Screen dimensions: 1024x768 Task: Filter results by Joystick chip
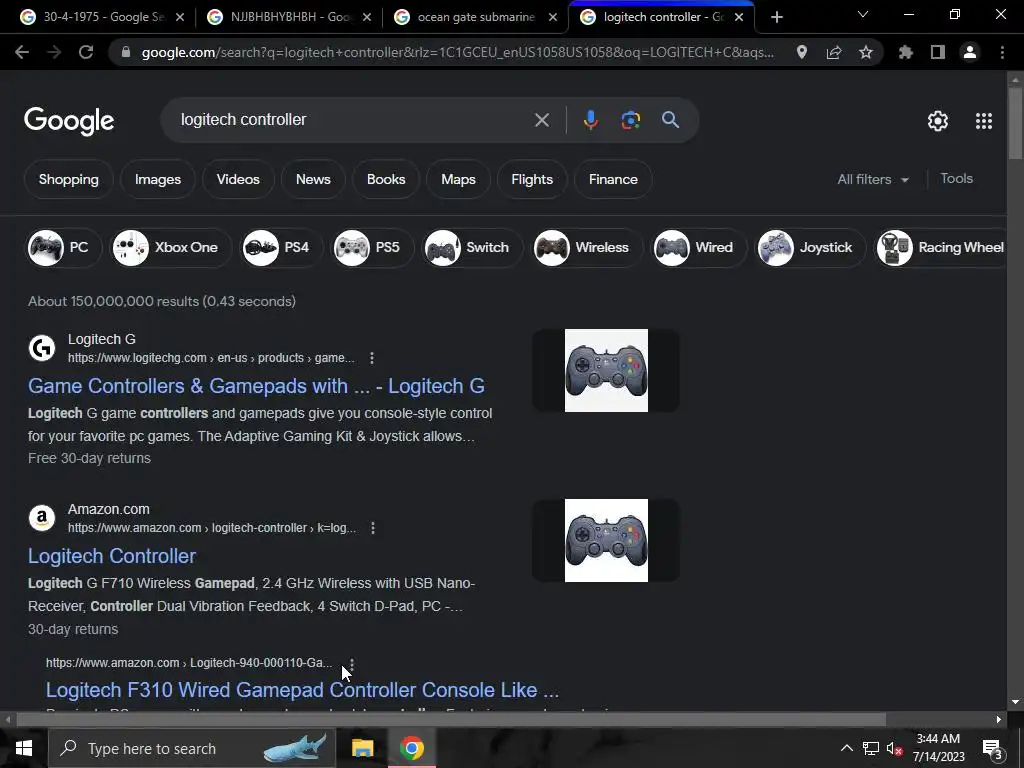click(x=810, y=248)
